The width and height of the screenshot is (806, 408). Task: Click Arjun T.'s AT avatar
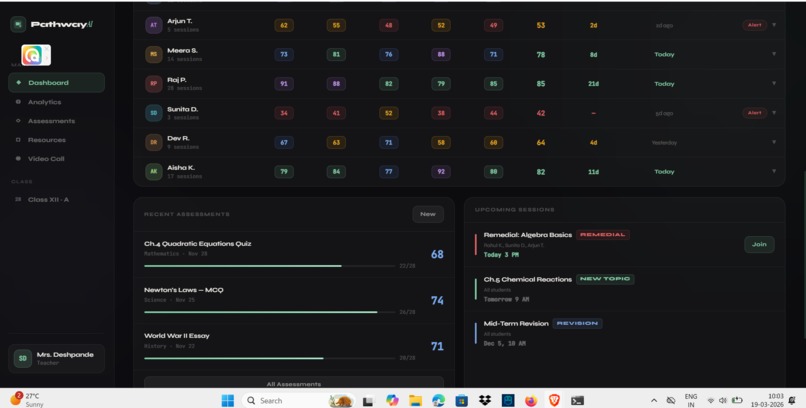pos(154,25)
